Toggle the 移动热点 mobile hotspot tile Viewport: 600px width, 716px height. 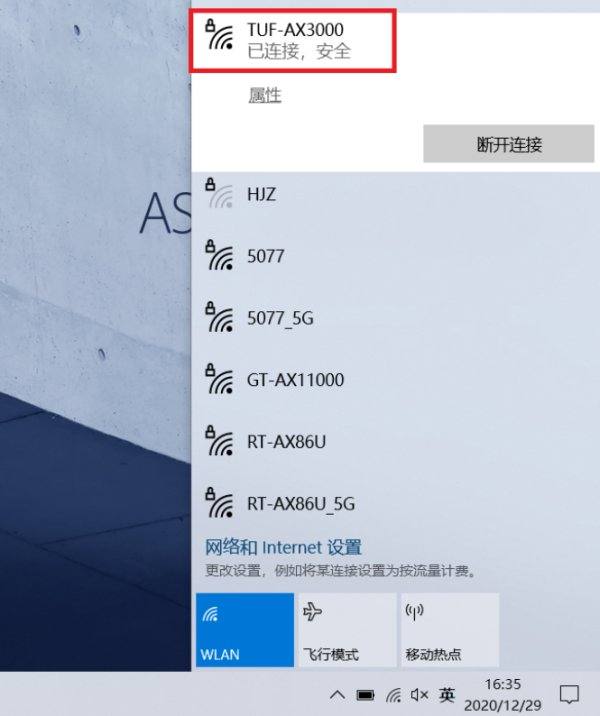pos(450,630)
